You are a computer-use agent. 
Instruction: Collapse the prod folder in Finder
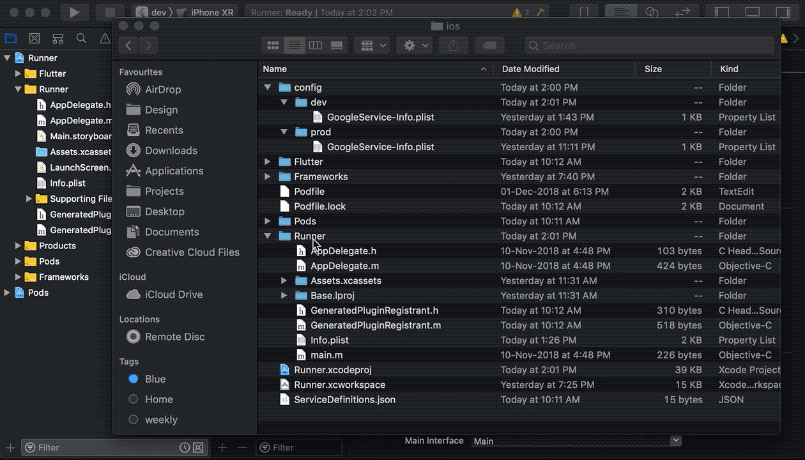pos(284,132)
